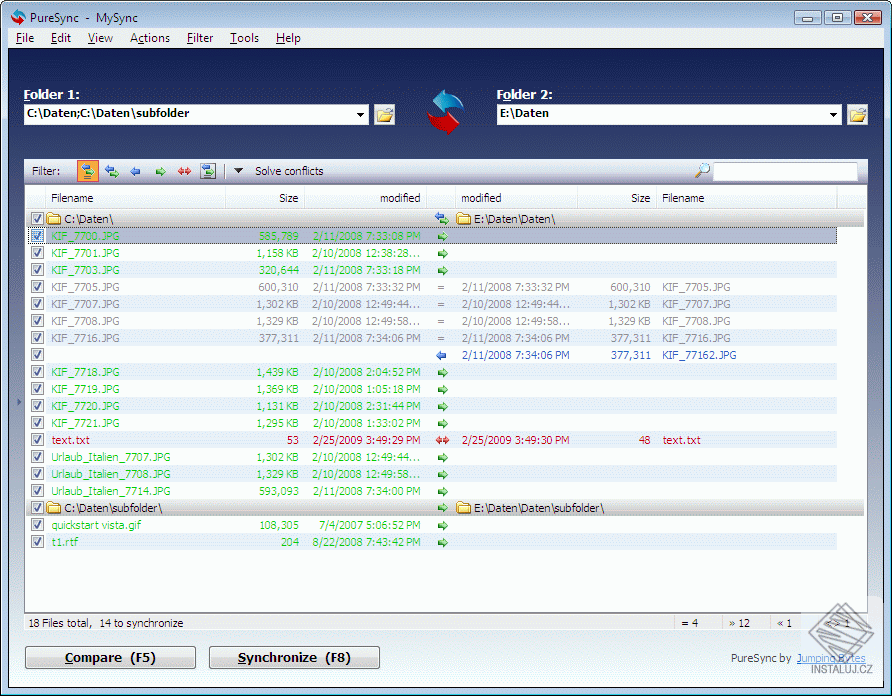
Task: Expand the Folder 1 path dropdown
Action: 361,115
